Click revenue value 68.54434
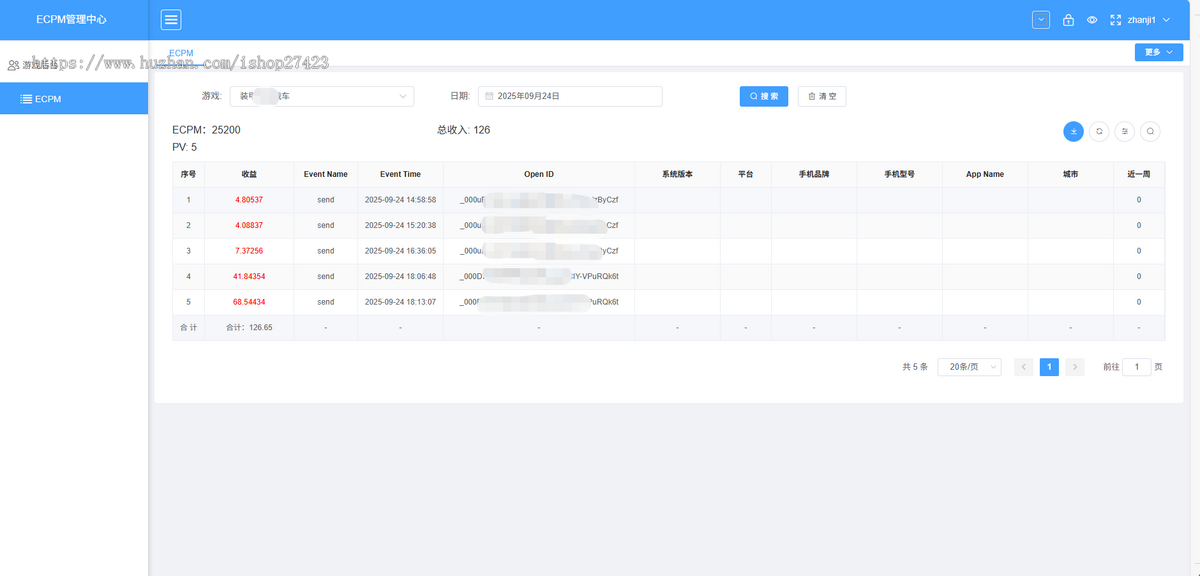 [249, 302]
